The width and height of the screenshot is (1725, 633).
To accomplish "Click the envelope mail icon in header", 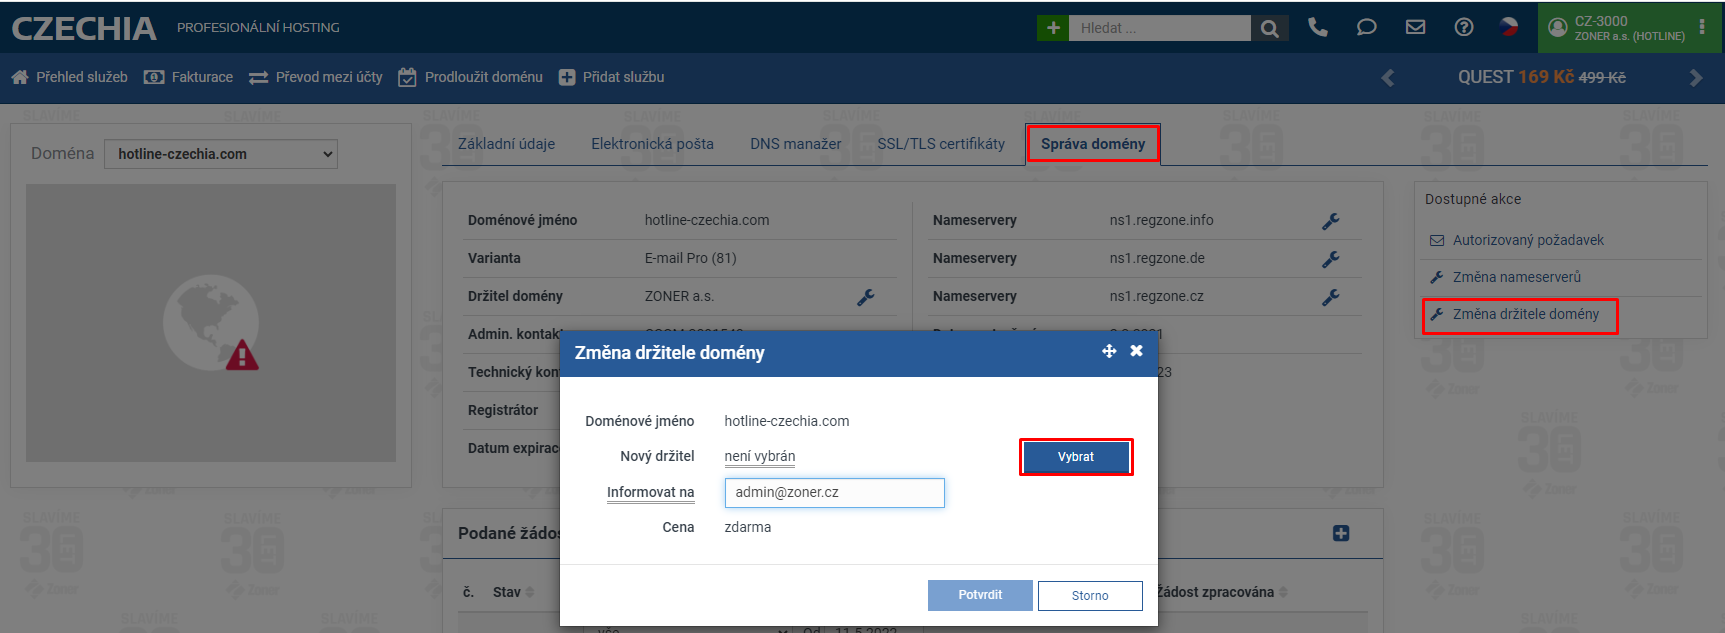I will (1415, 27).
